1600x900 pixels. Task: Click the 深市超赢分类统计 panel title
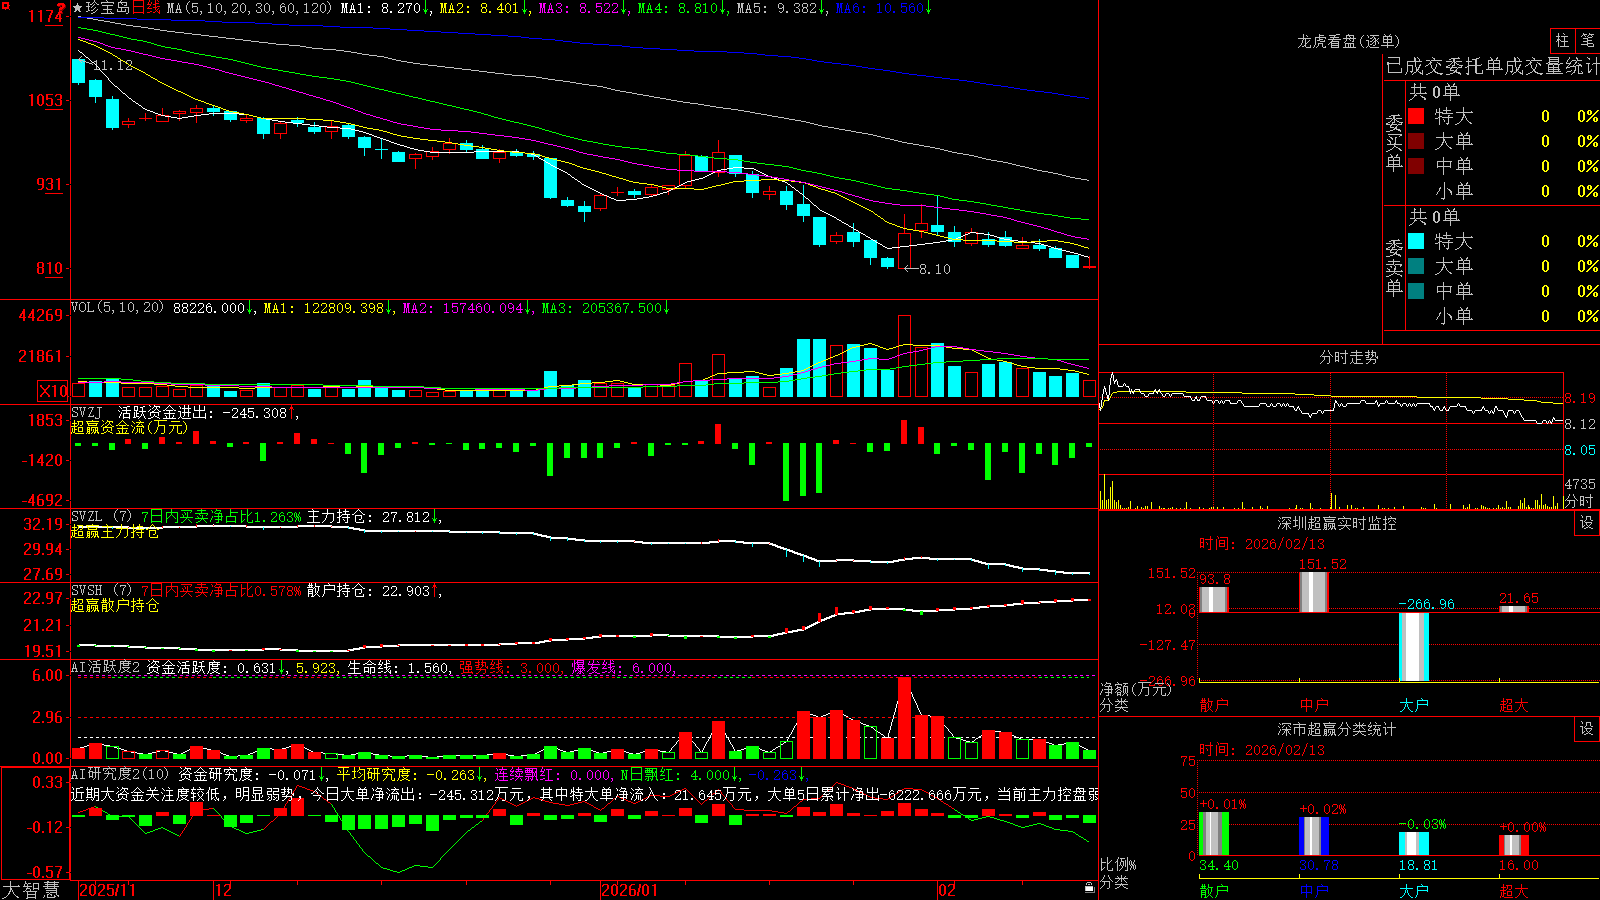[1337, 729]
